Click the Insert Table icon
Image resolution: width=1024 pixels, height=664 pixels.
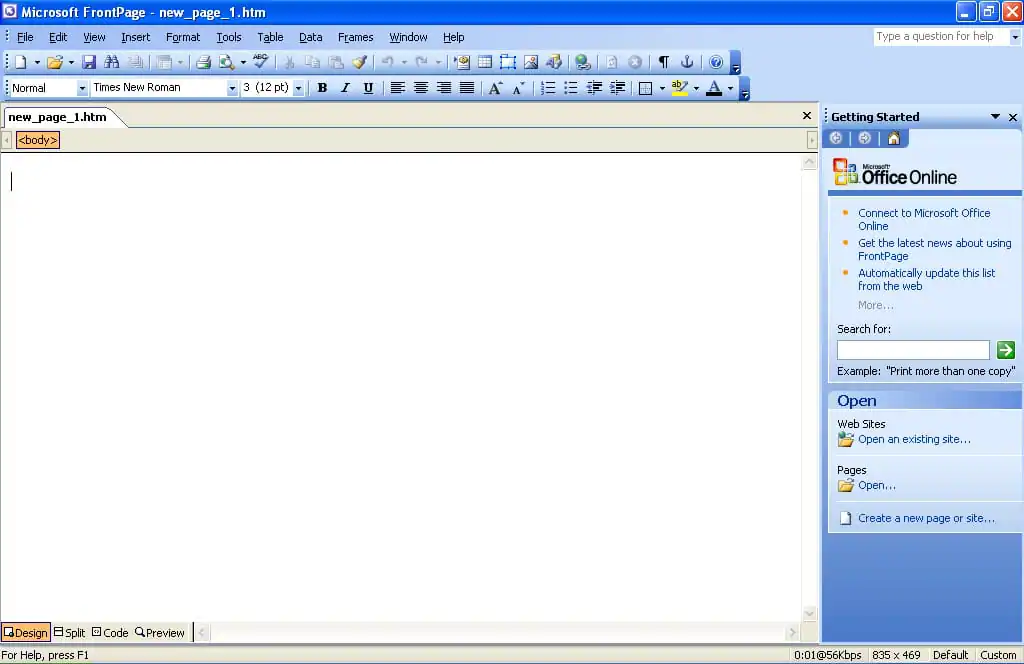point(485,62)
